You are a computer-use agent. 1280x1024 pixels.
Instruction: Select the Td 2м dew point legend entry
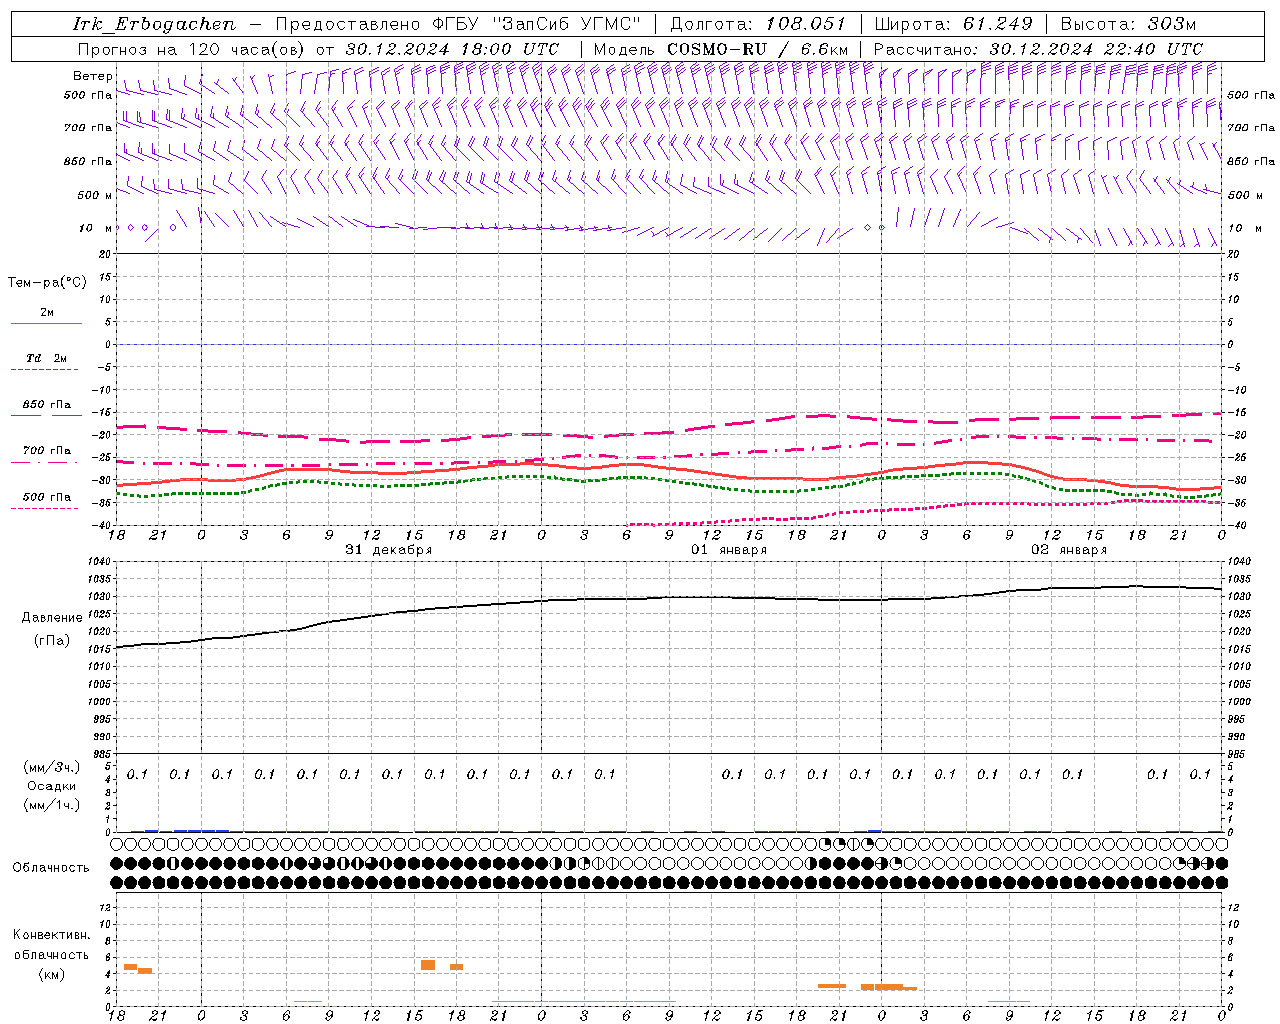[46, 359]
